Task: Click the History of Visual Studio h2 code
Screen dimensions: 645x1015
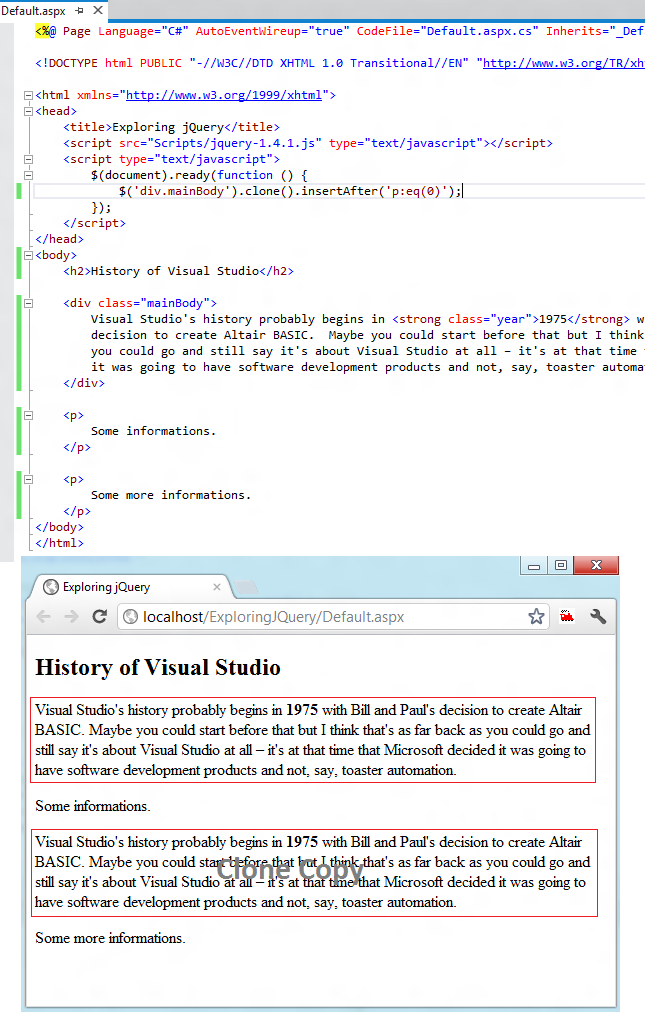Action: [178, 271]
